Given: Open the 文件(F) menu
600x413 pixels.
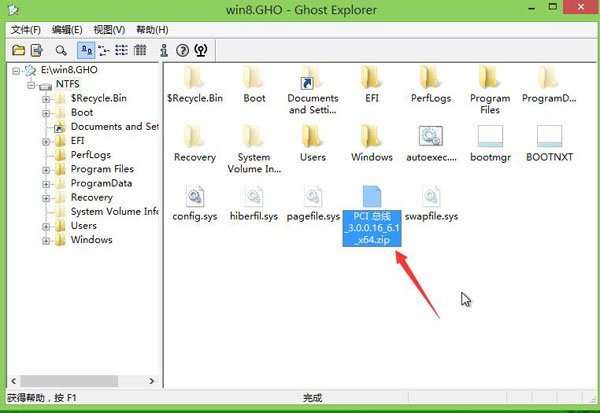Looking at the screenshot, I should point(26,30).
